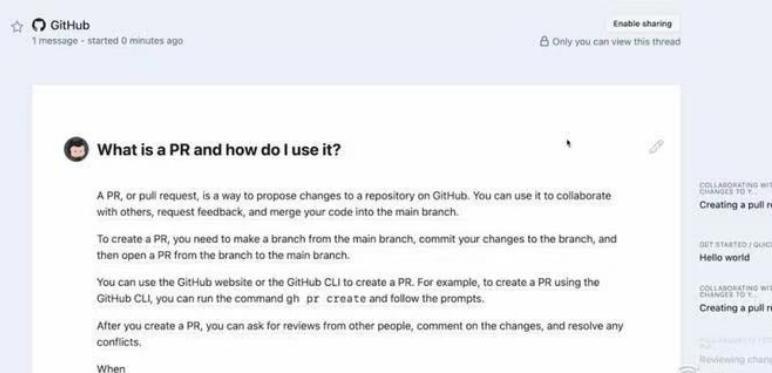This screenshot has height=373, width=772.
Task: Star this thread with the star icon
Action: pyautogui.click(x=17, y=27)
